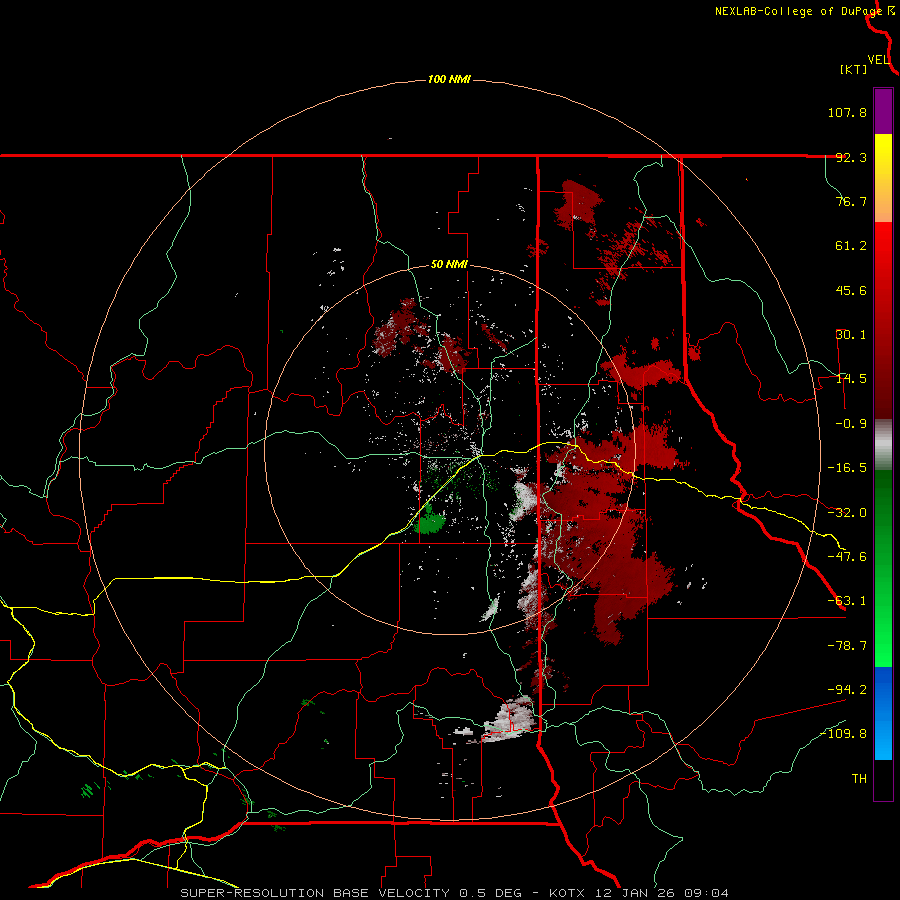This screenshot has width=900, height=900.
Task: Pick the gray band of the color scale
Action: 883,444
